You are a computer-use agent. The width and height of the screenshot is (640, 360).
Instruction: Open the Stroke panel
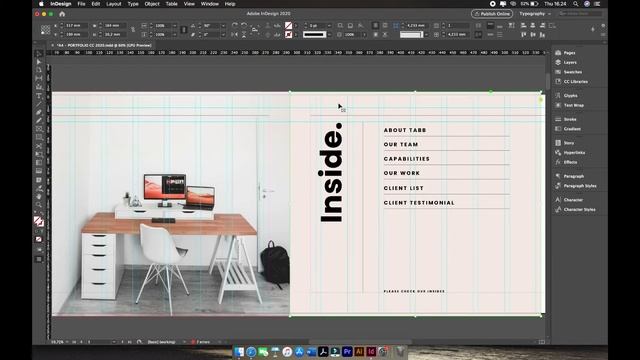[x=570, y=119]
